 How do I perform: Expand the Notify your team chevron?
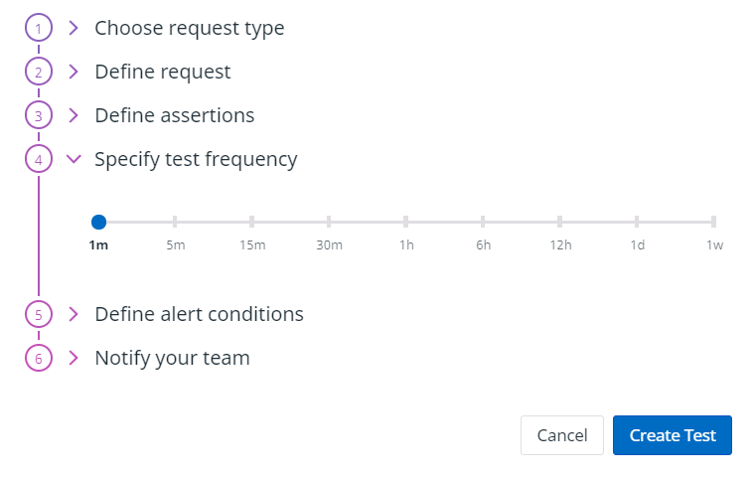[x=73, y=358]
